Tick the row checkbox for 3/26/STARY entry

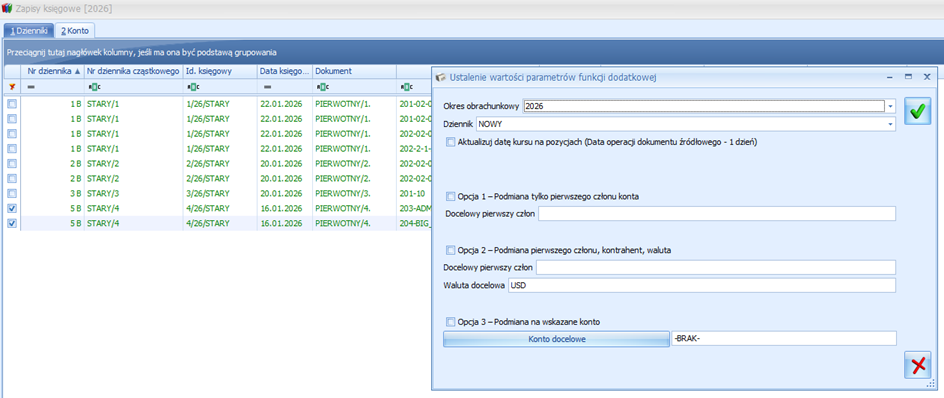click(12, 193)
